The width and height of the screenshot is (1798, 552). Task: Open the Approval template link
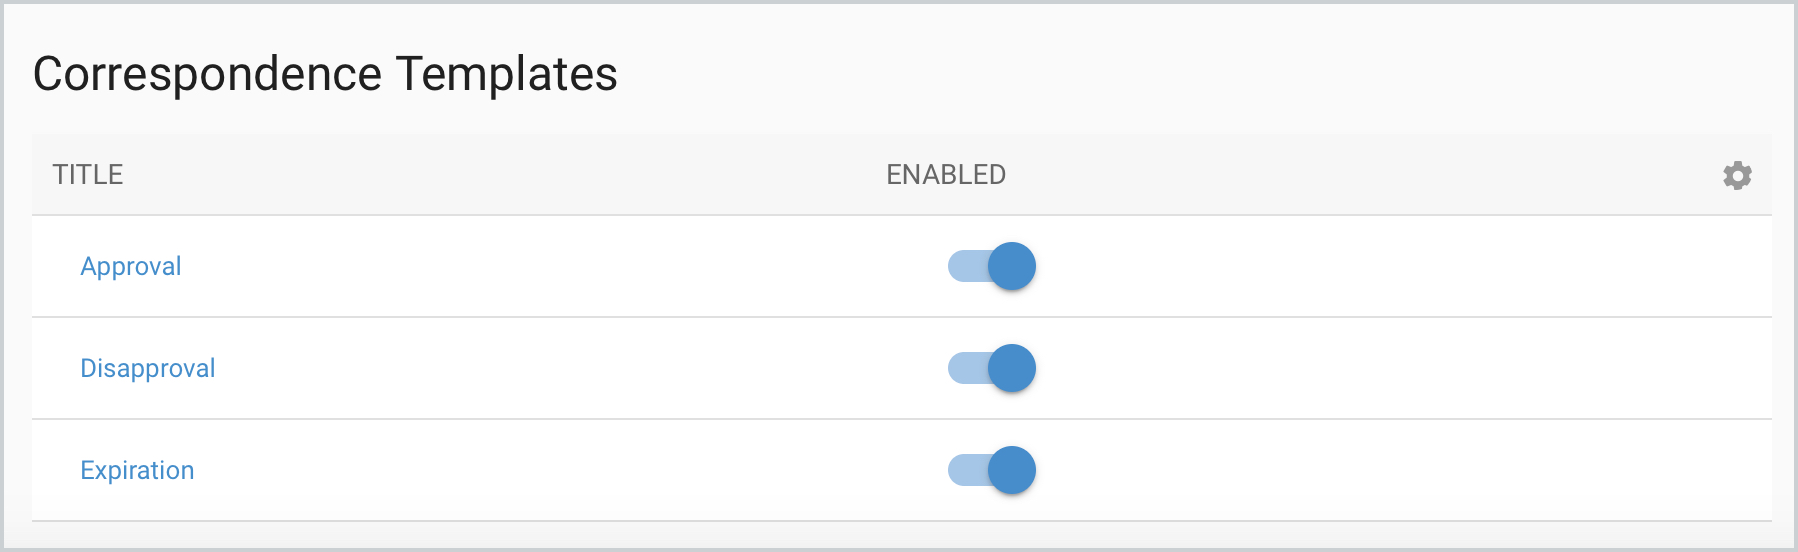pyautogui.click(x=131, y=266)
